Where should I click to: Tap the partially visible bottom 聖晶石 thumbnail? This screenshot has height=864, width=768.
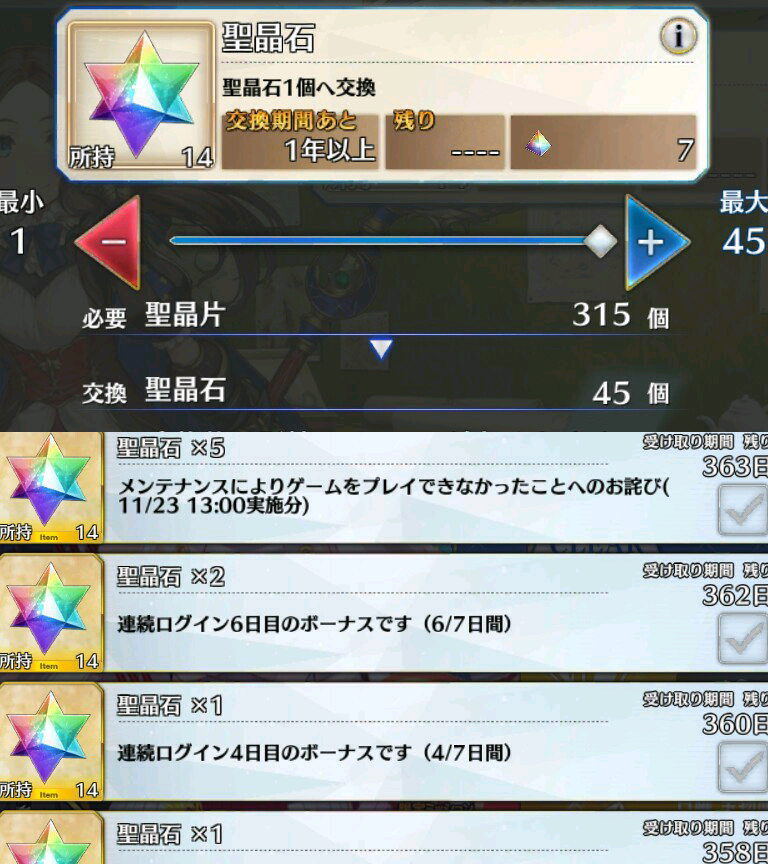pos(51,838)
